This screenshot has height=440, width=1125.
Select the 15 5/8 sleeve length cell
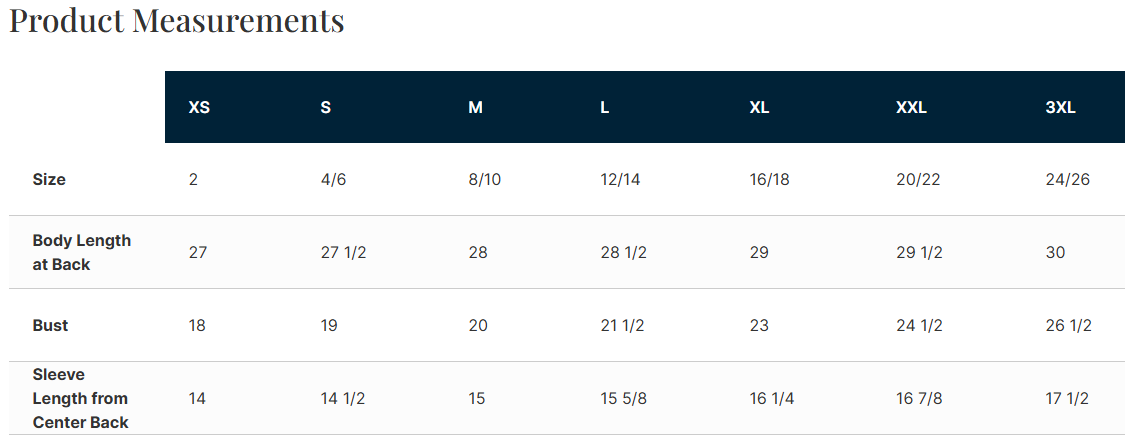pyautogui.click(x=623, y=399)
